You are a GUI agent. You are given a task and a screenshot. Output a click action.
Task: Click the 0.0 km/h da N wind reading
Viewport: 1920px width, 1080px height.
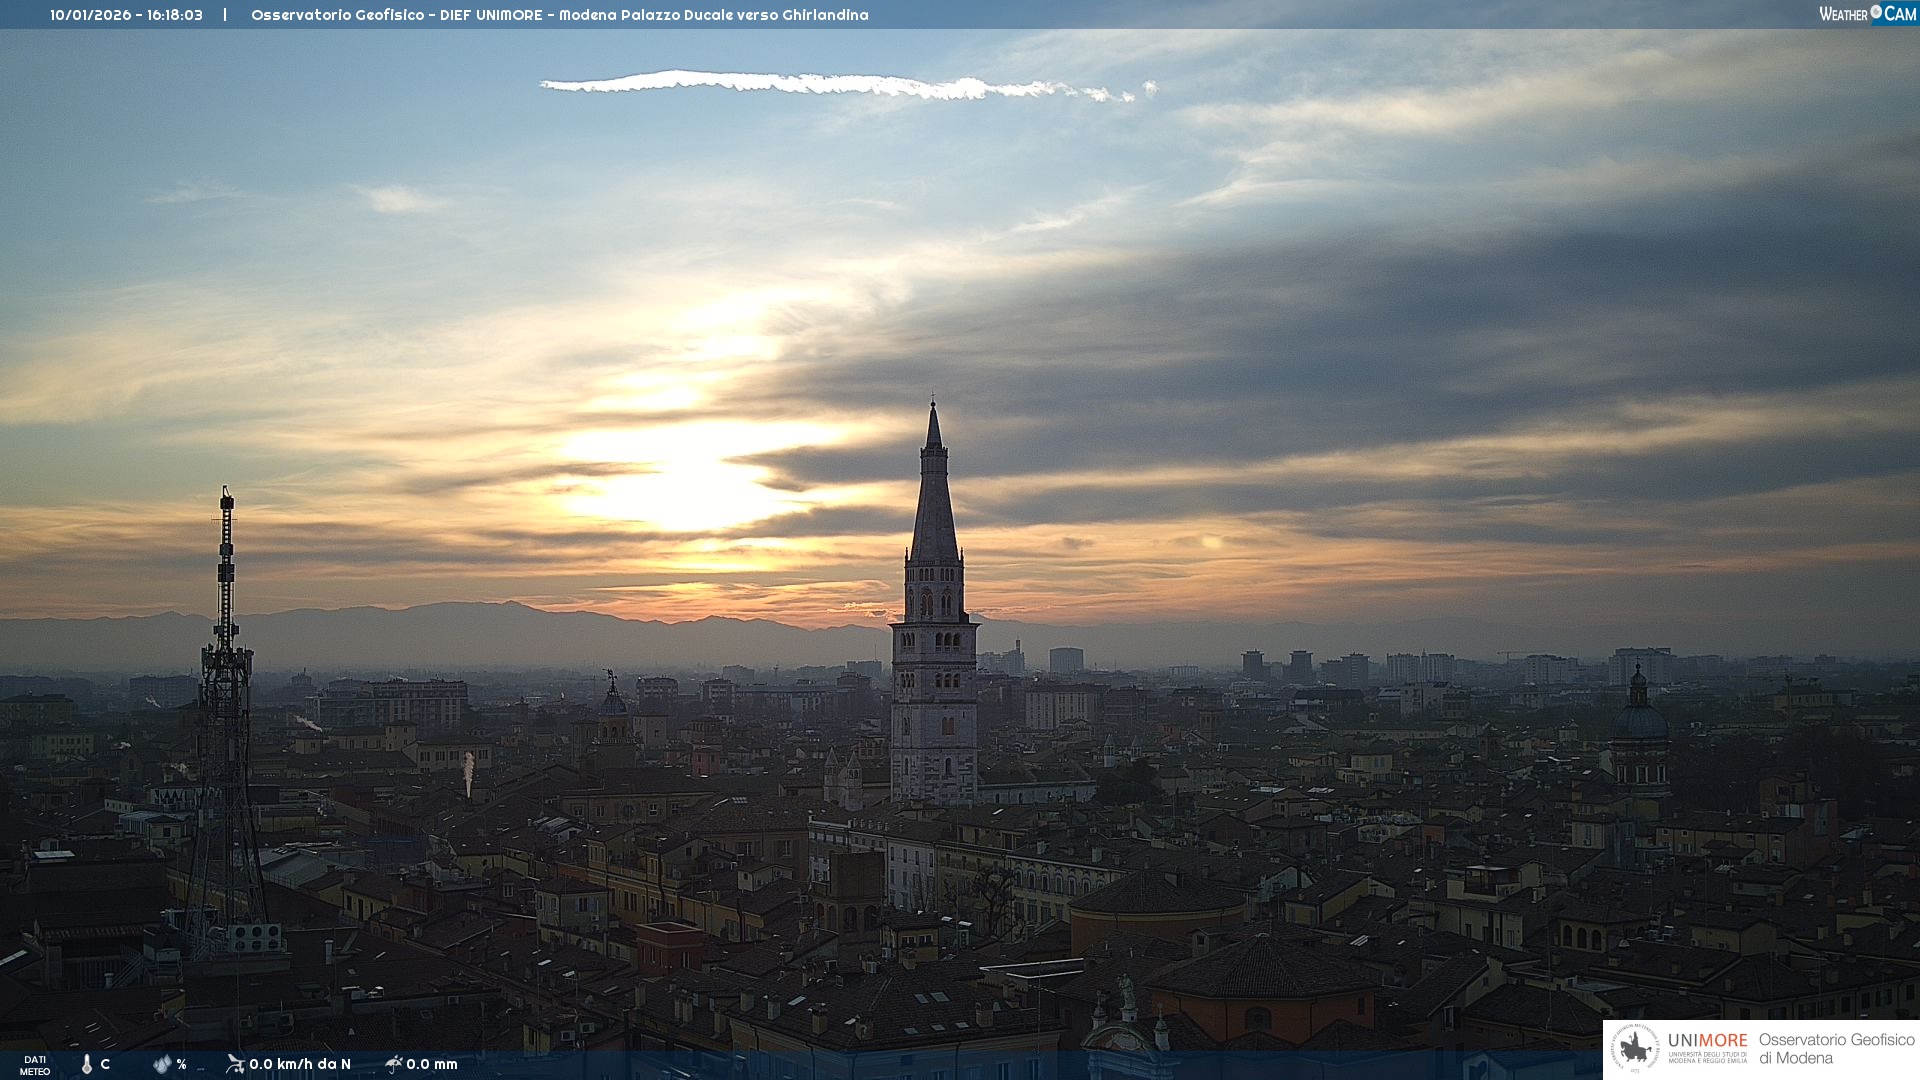pos(300,1064)
